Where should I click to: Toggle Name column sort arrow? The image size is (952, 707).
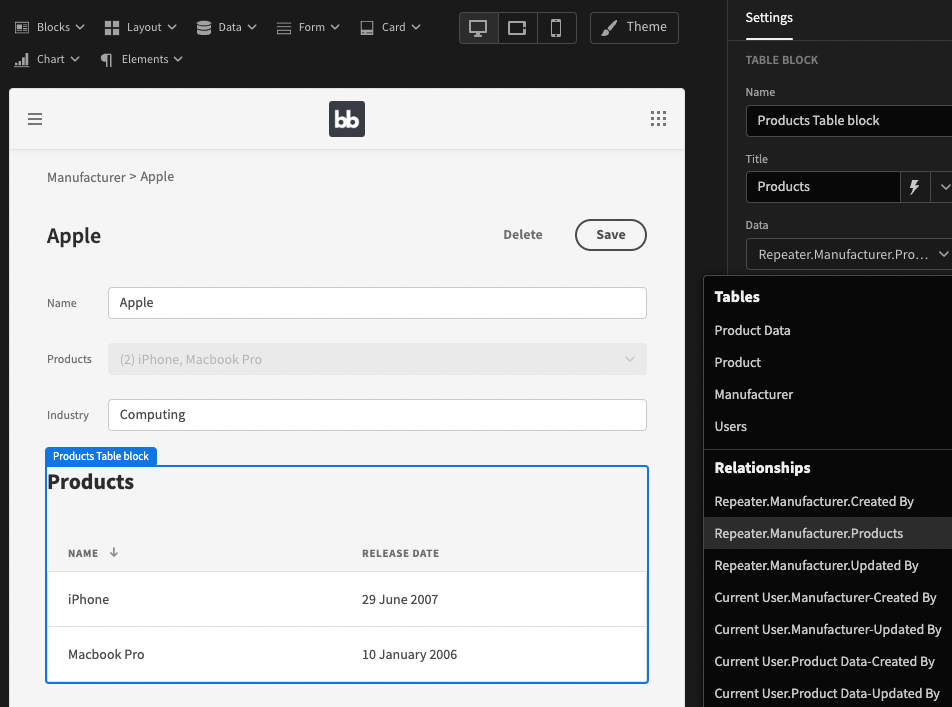click(x=114, y=552)
